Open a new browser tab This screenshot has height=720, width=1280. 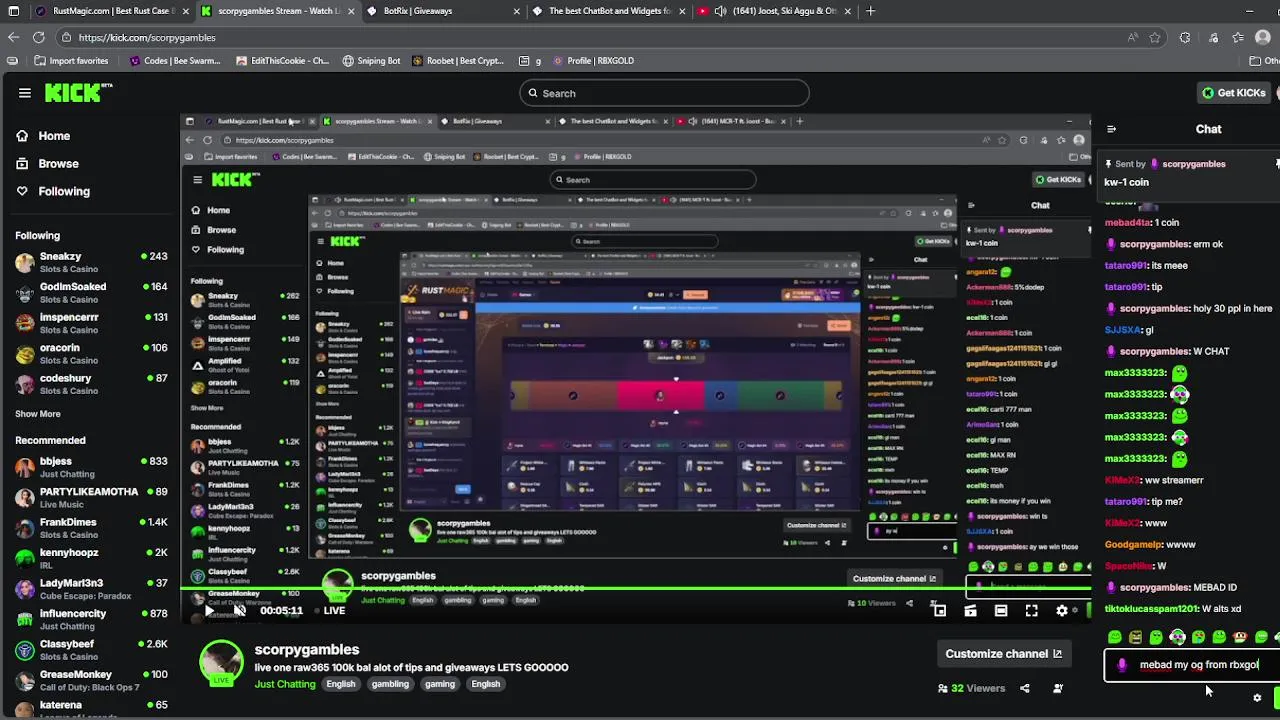[x=870, y=11]
